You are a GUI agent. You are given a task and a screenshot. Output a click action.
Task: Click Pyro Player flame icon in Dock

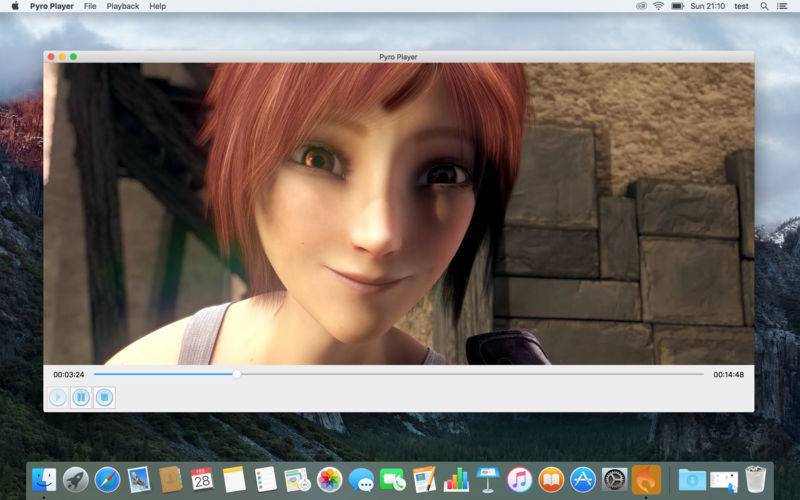coord(646,480)
